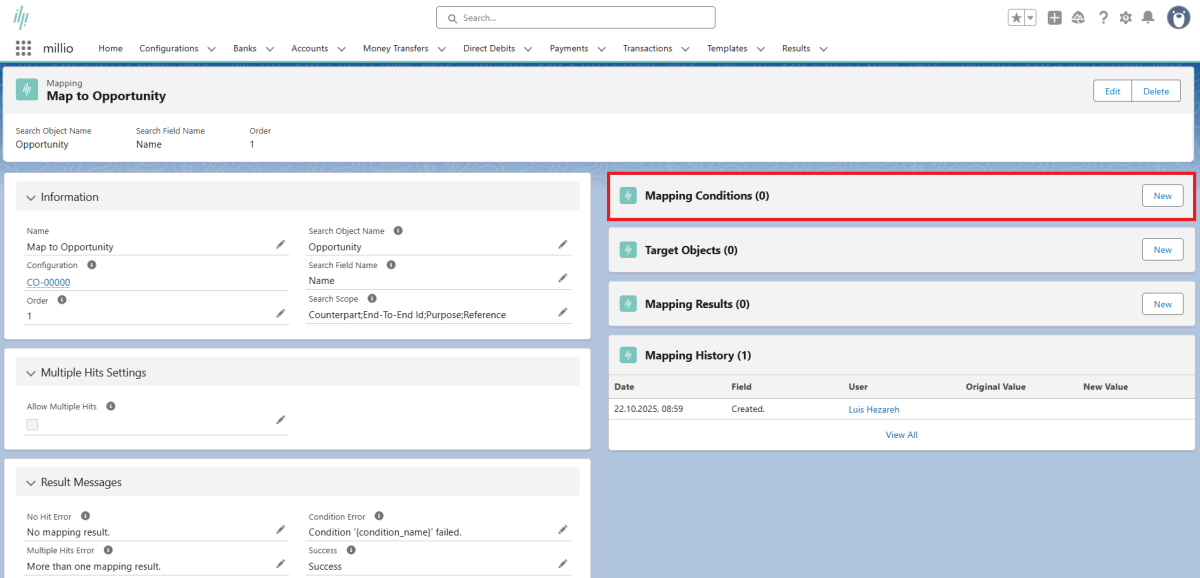The width and height of the screenshot is (1200, 578).
Task: Open the Favorites list dropdown arrow
Action: [1030, 18]
